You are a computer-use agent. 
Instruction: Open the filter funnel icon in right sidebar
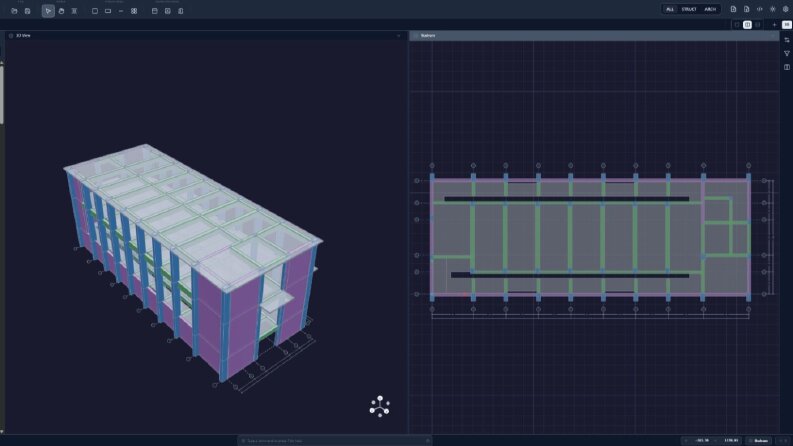[x=787, y=53]
